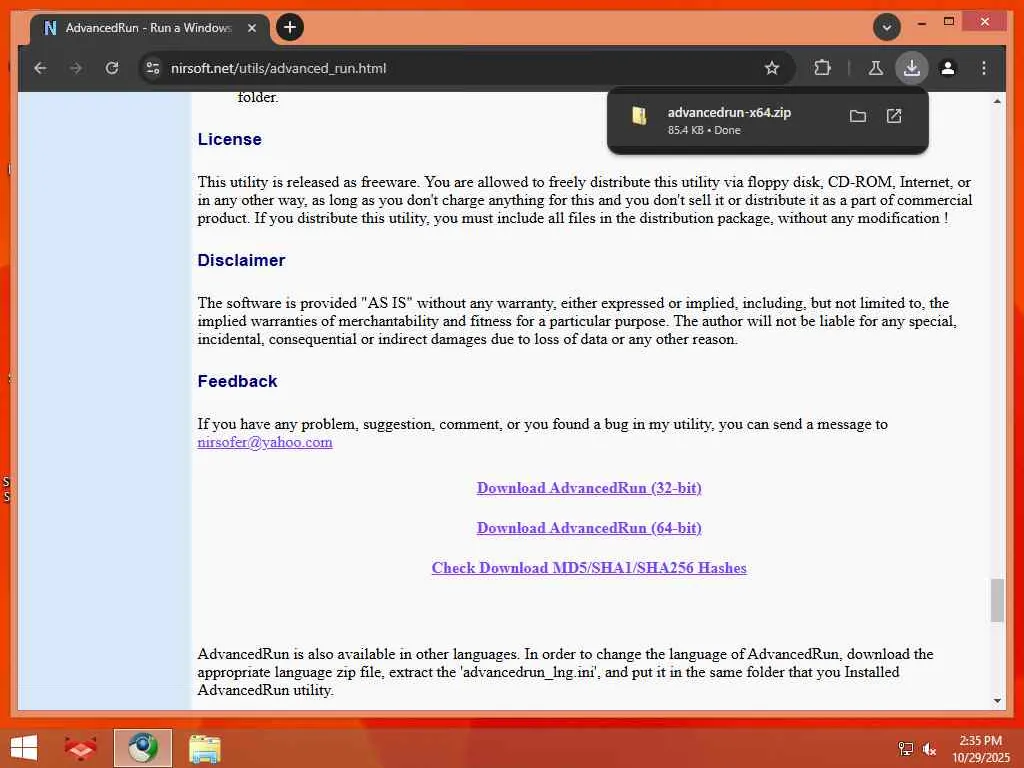Click the License heading
This screenshot has height=768, width=1024.
pos(229,139)
